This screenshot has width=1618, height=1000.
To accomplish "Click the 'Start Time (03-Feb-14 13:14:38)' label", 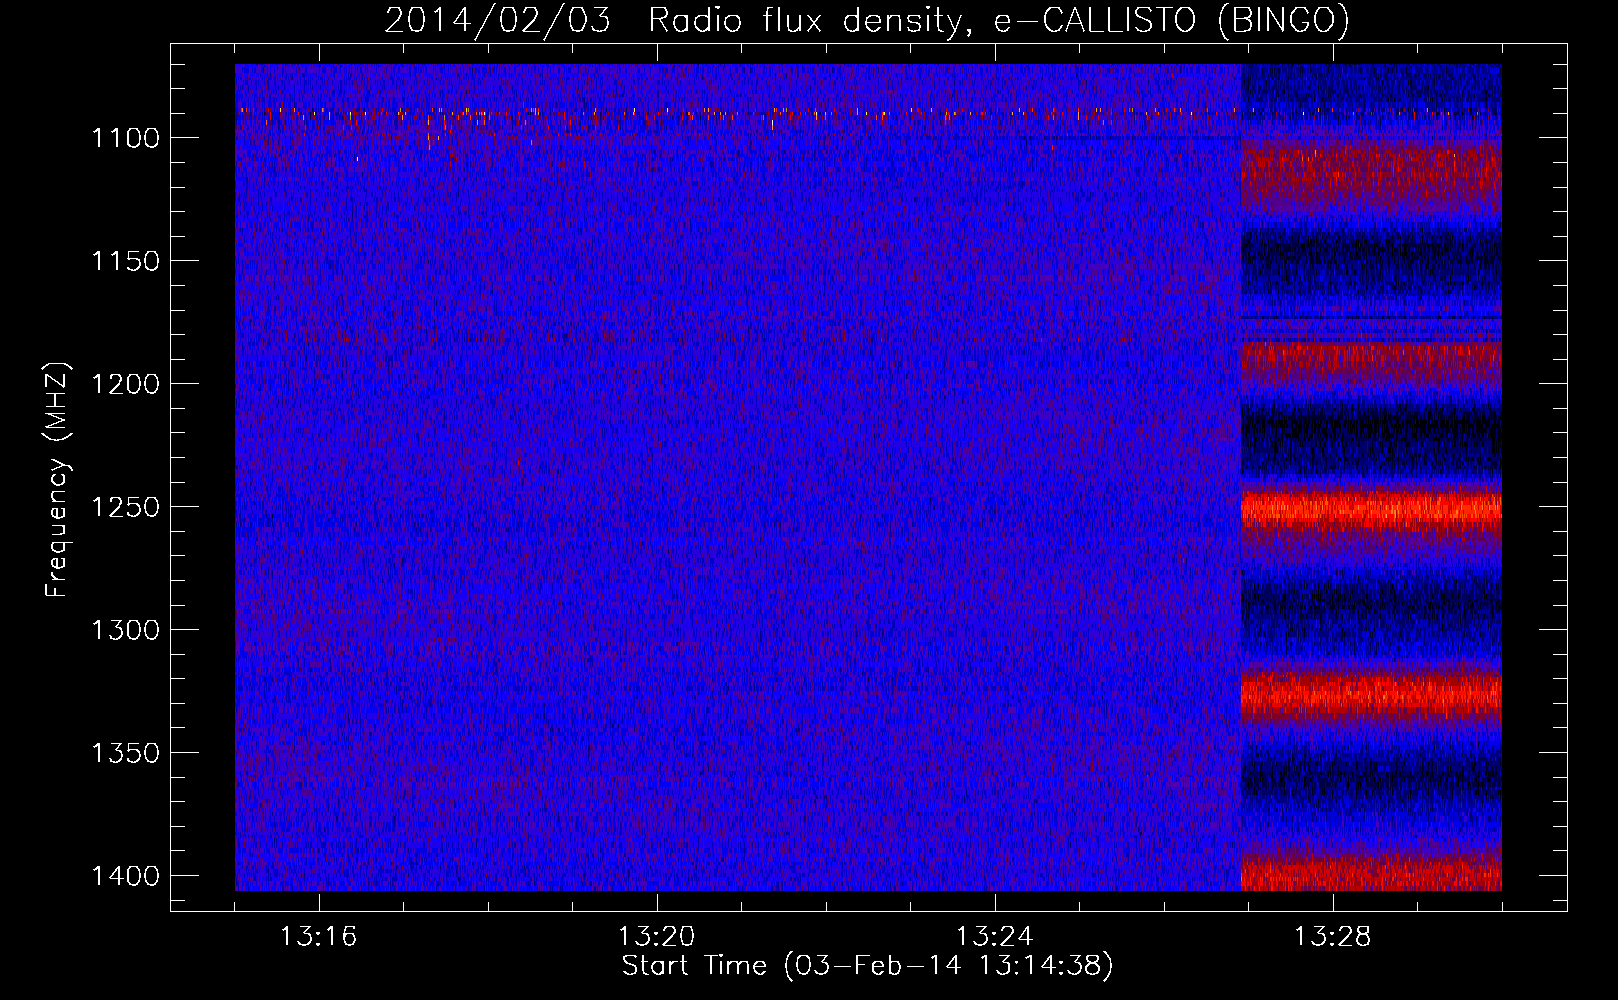I will [867, 966].
